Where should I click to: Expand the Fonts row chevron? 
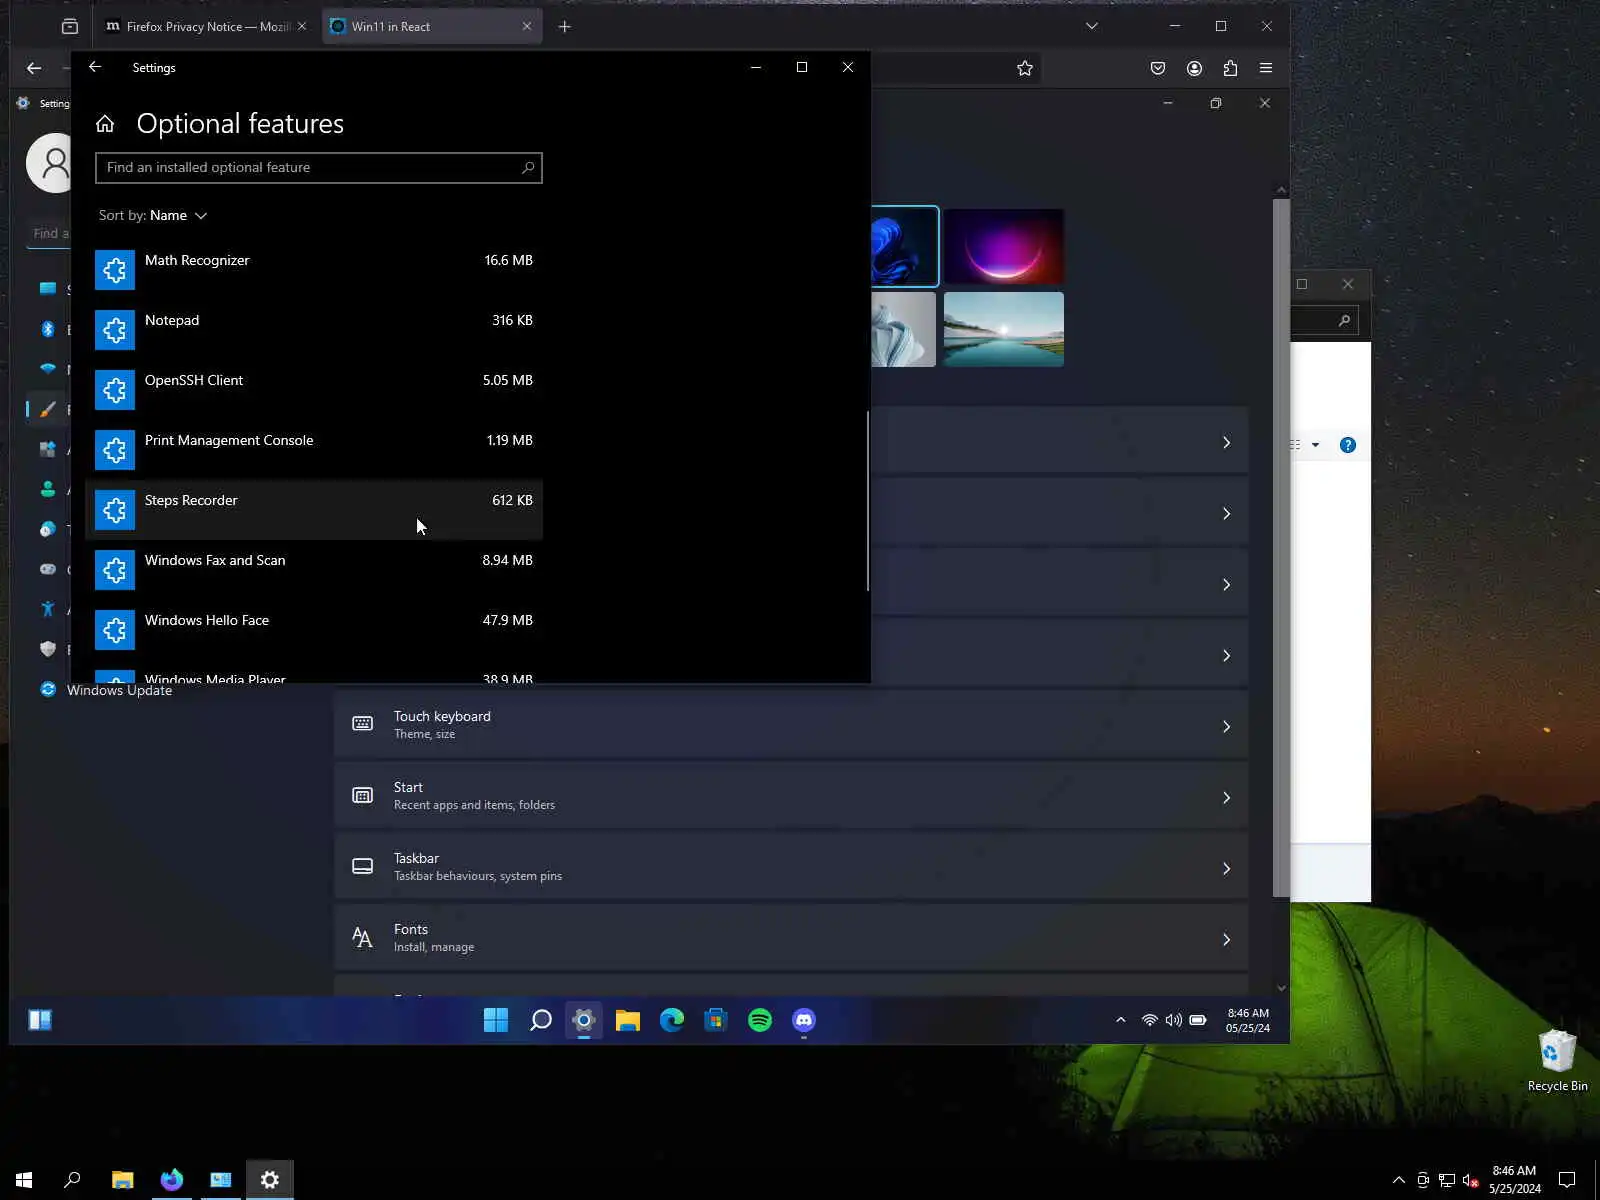(x=1226, y=940)
